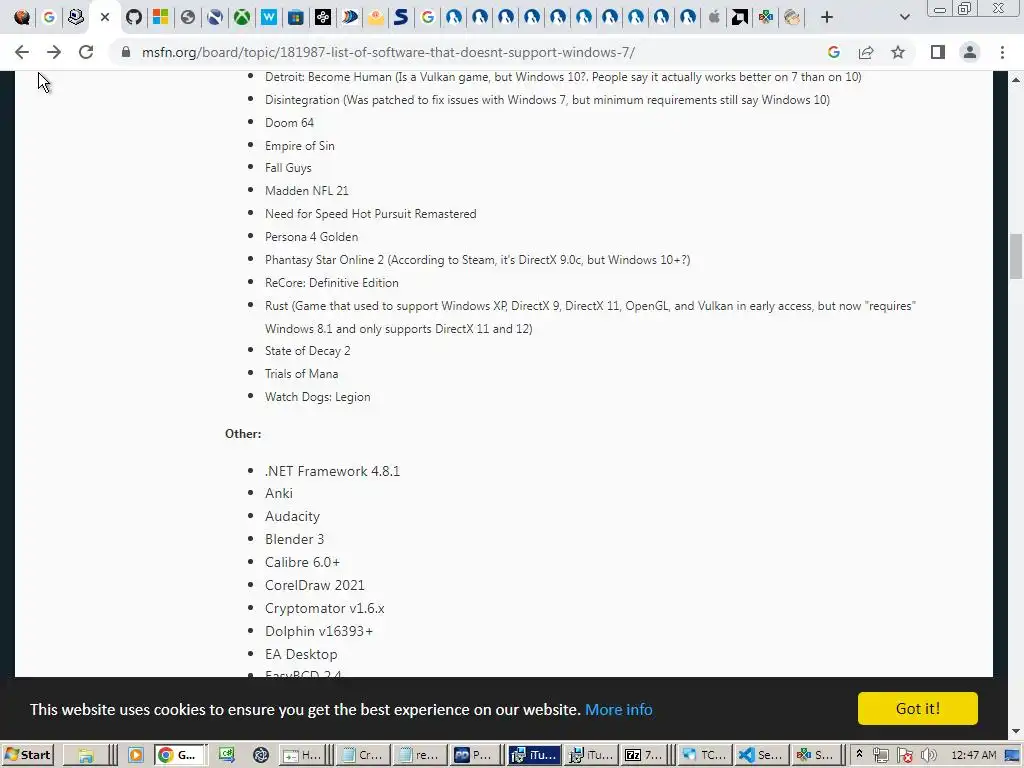Screen dimensions: 1024x768
Task: Click 'State of Decay 2' text
Action: (x=308, y=351)
